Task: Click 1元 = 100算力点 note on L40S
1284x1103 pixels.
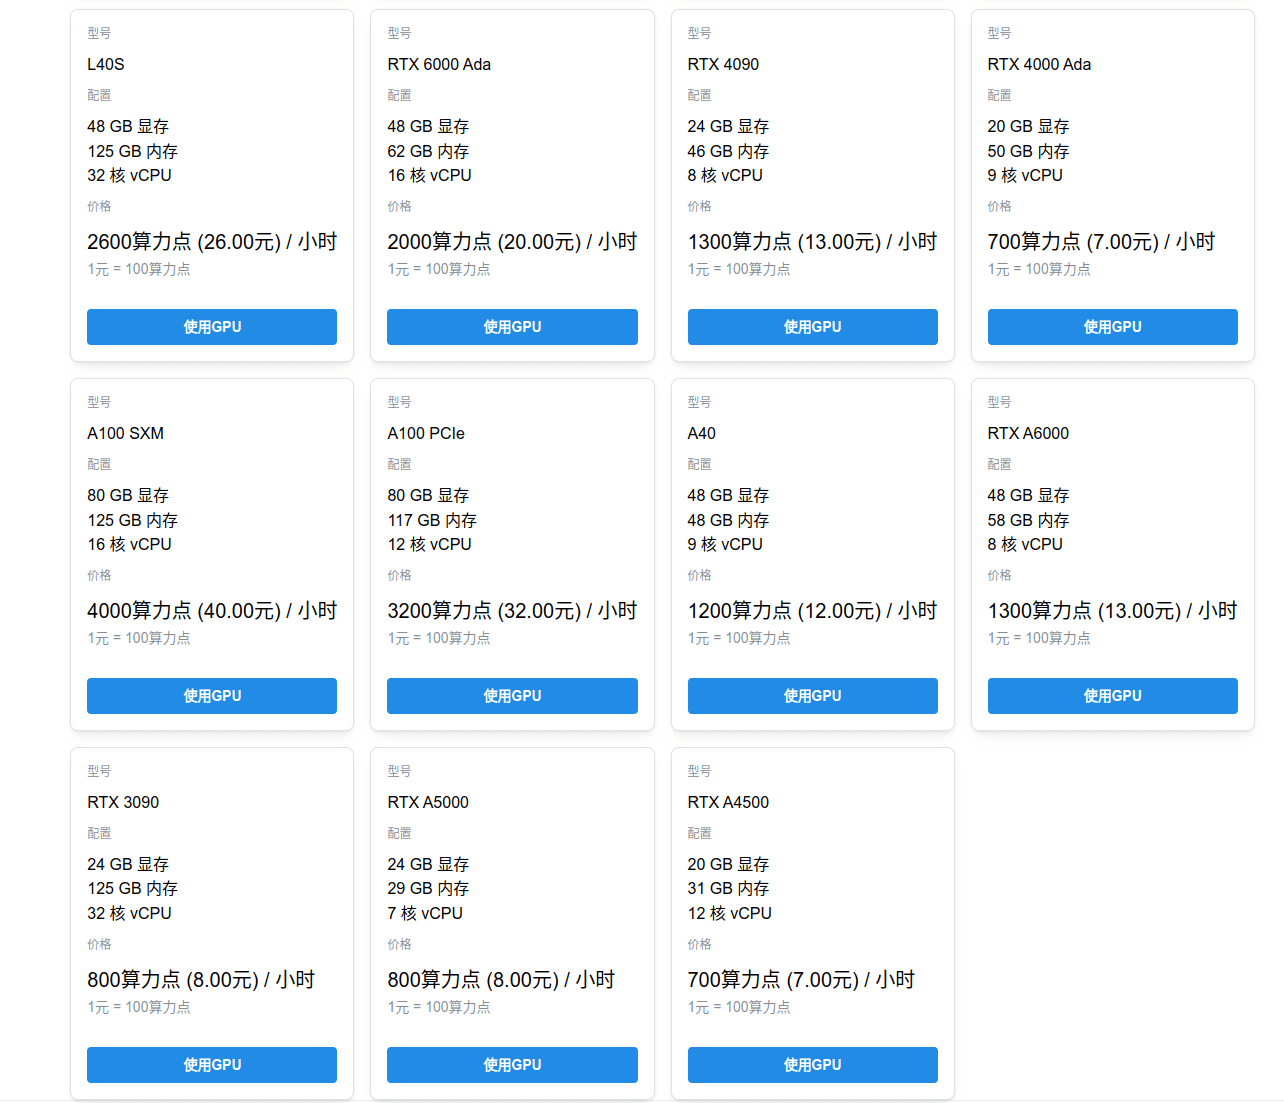Action: [x=139, y=269]
